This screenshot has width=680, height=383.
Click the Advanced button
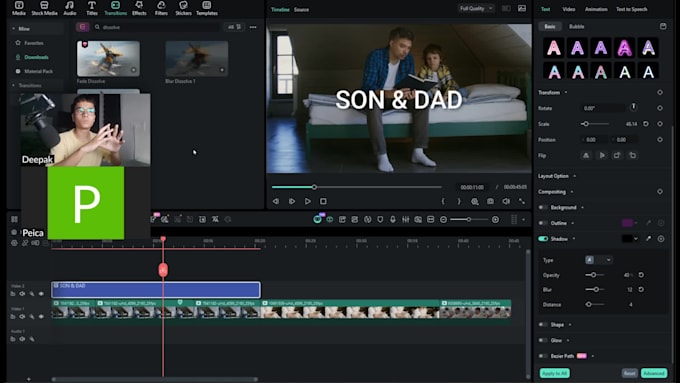[x=654, y=373]
